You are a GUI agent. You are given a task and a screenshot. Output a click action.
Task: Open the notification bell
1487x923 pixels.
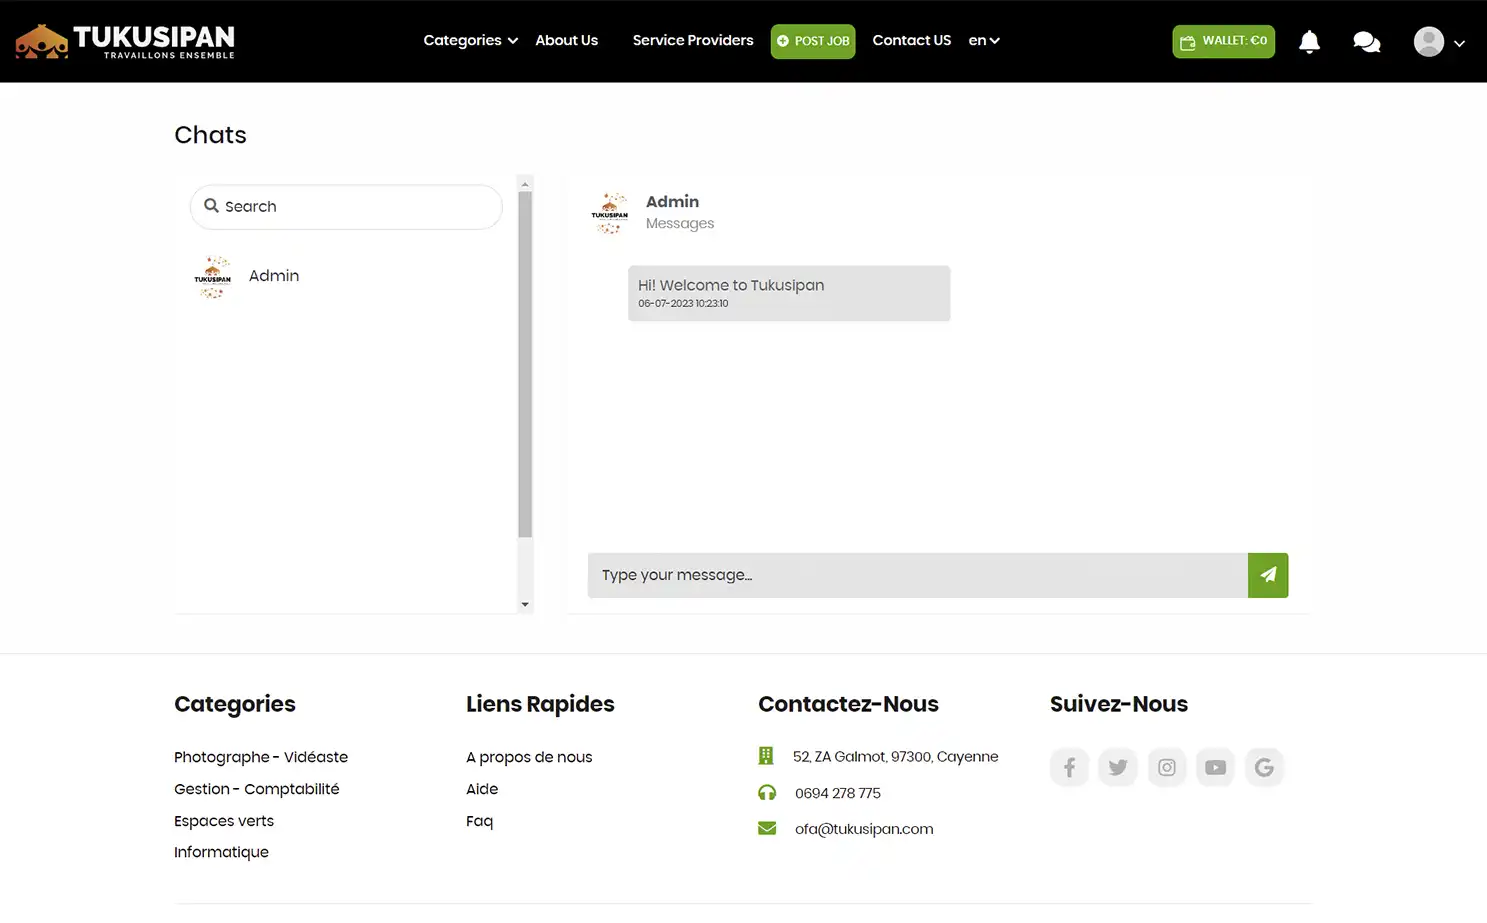click(1309, 41)
